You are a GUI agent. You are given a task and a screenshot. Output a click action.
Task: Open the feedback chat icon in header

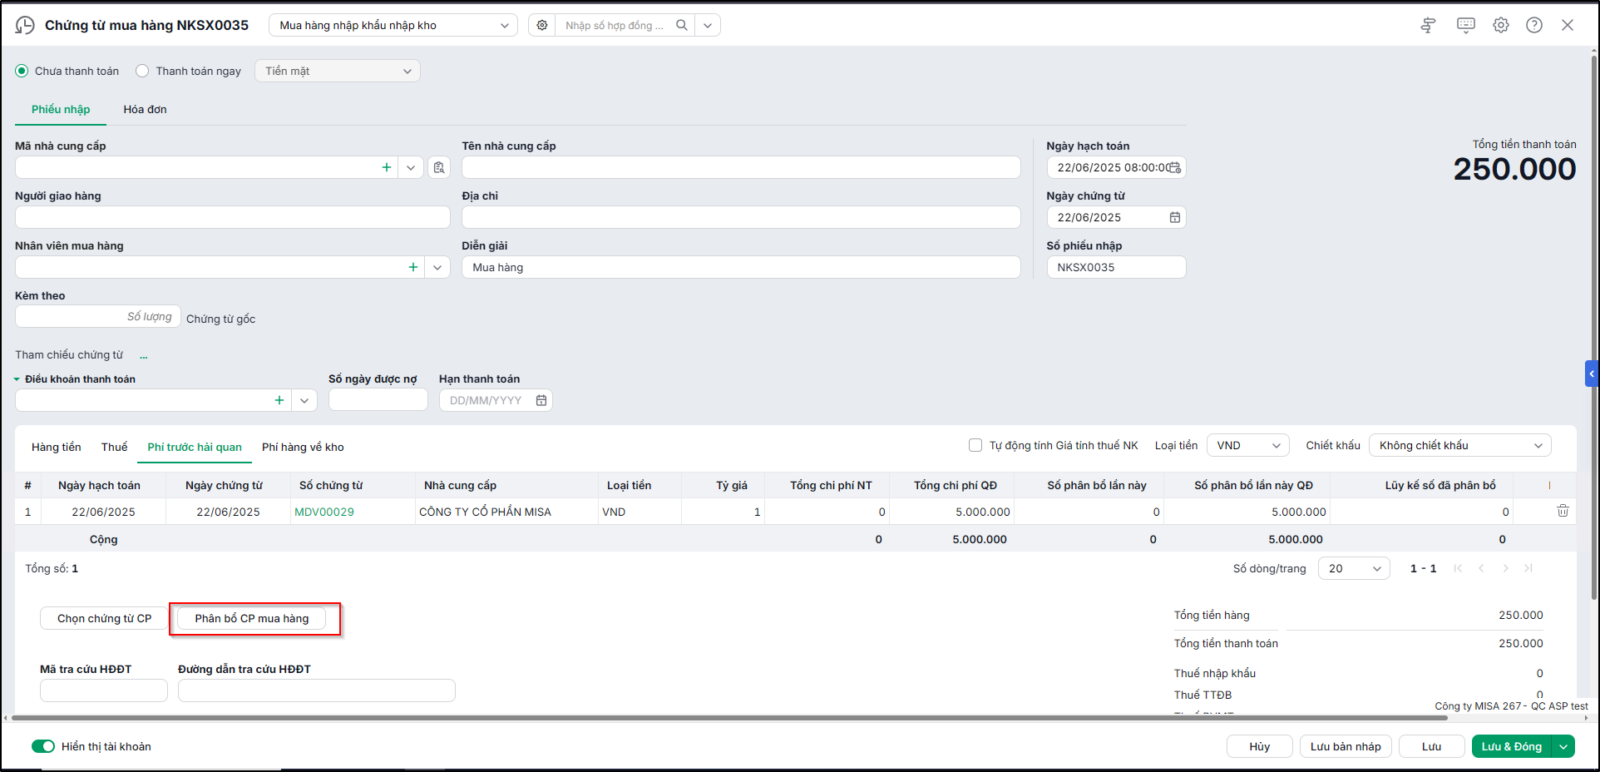coord(1466,25)
